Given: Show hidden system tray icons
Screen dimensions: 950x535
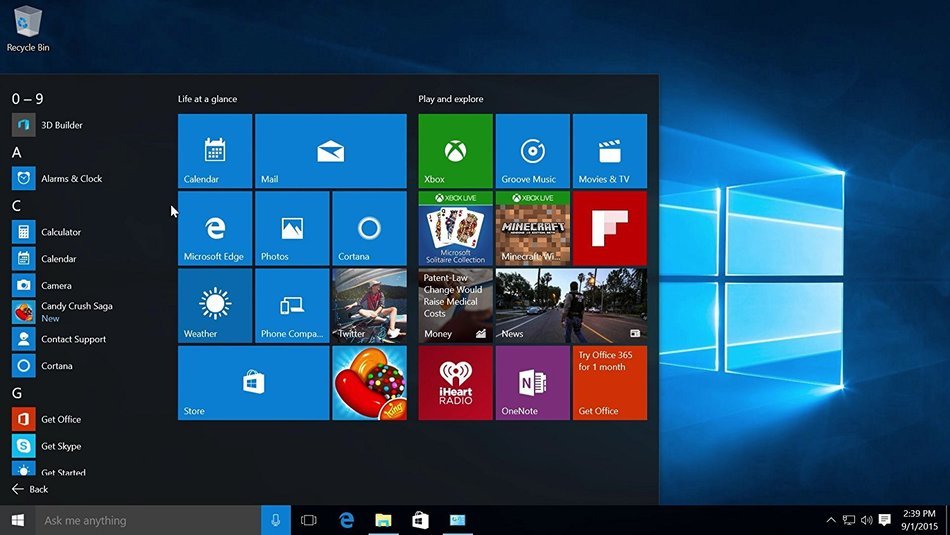Looking at the screenshot, I should pos(831,520).
